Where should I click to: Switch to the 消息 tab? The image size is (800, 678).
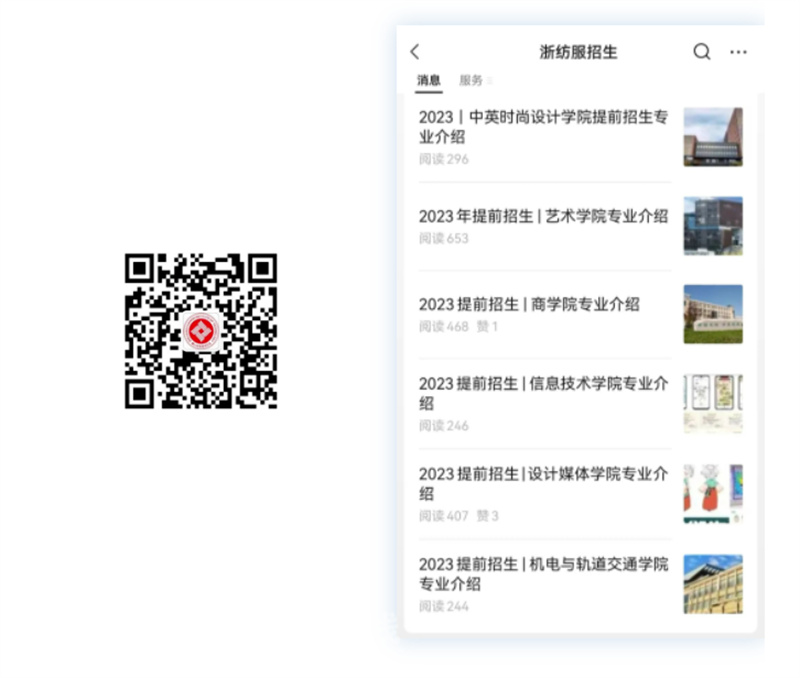[x=429, y=81]
